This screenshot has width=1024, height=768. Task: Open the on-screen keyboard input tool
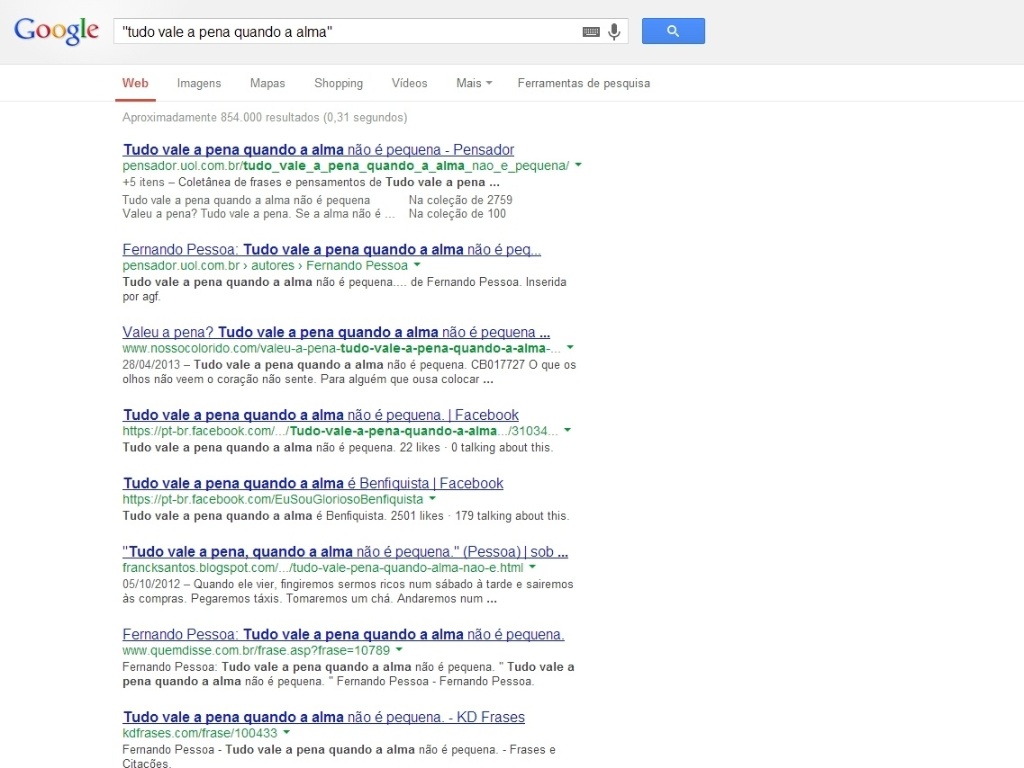[x=591, y=31]
